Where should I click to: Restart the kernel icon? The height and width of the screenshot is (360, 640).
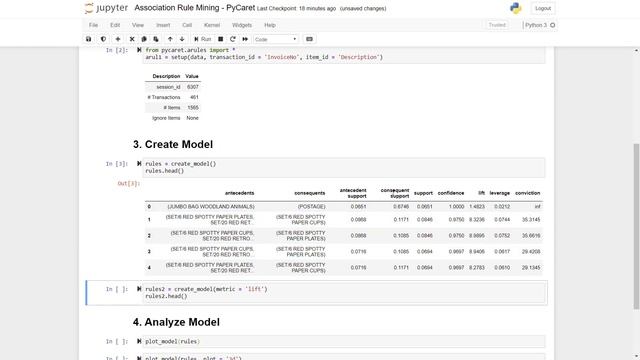(233, 39)
